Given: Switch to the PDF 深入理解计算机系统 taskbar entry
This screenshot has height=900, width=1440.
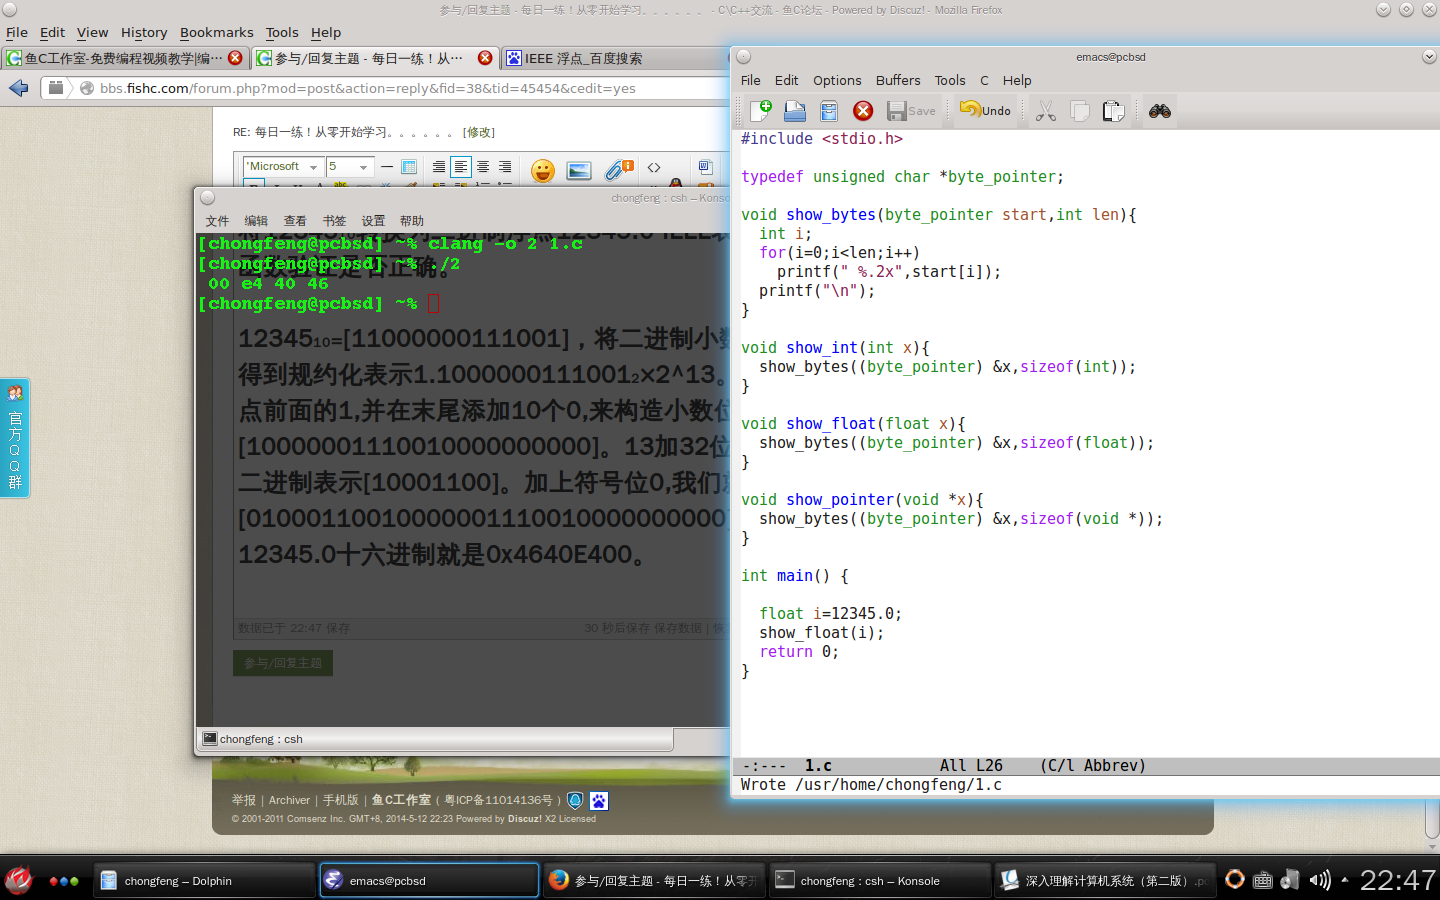Looking at the screenshot, I should click(1105, 881).
